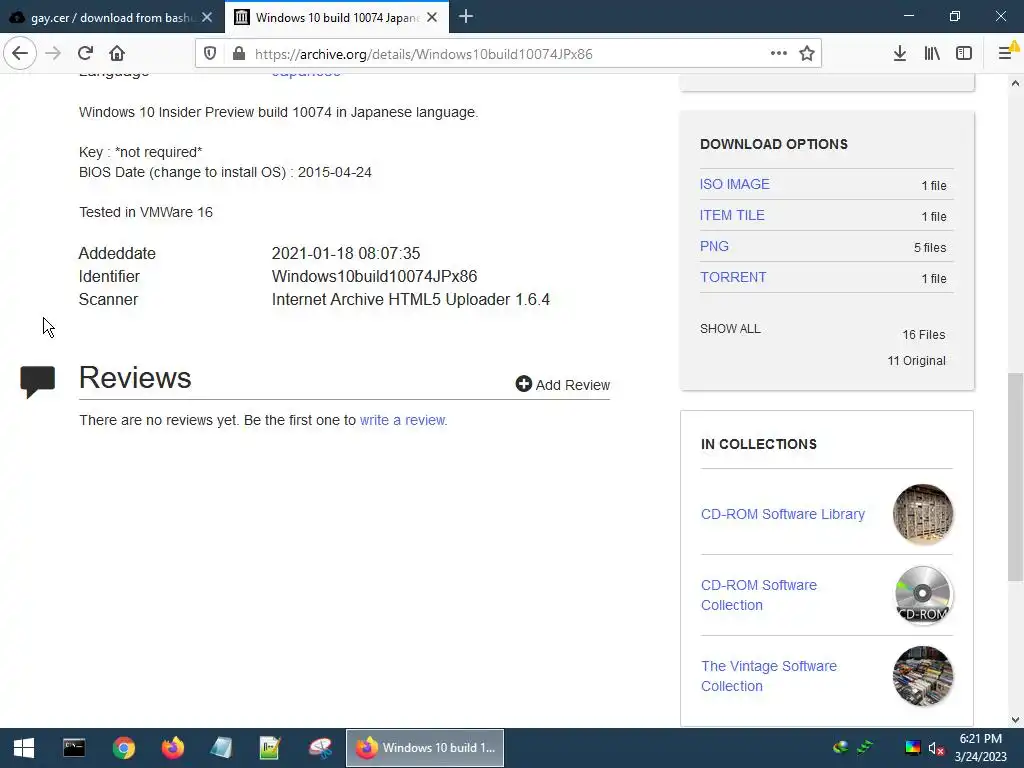
Task: Close the Windows 10 build 10074 tab
Action: 432,18
